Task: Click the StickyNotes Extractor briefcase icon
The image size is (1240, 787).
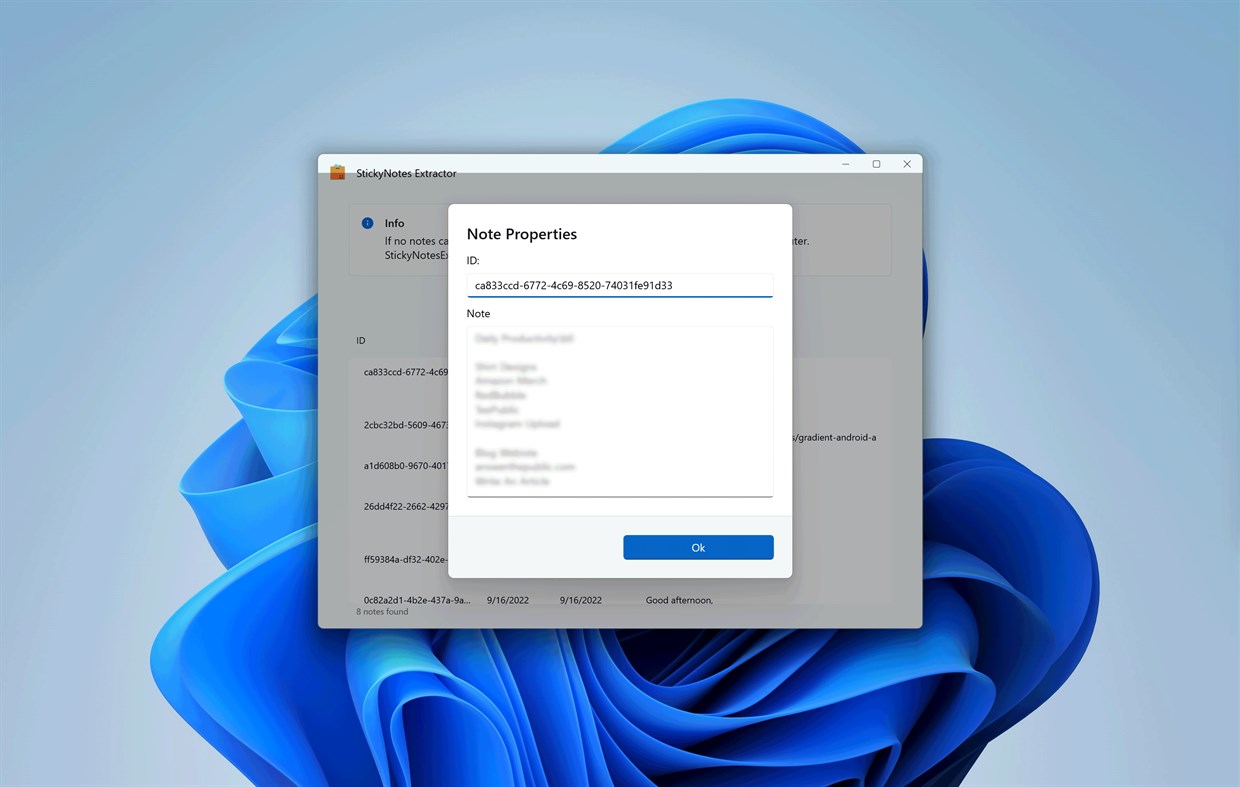Action: coord(338,172)
